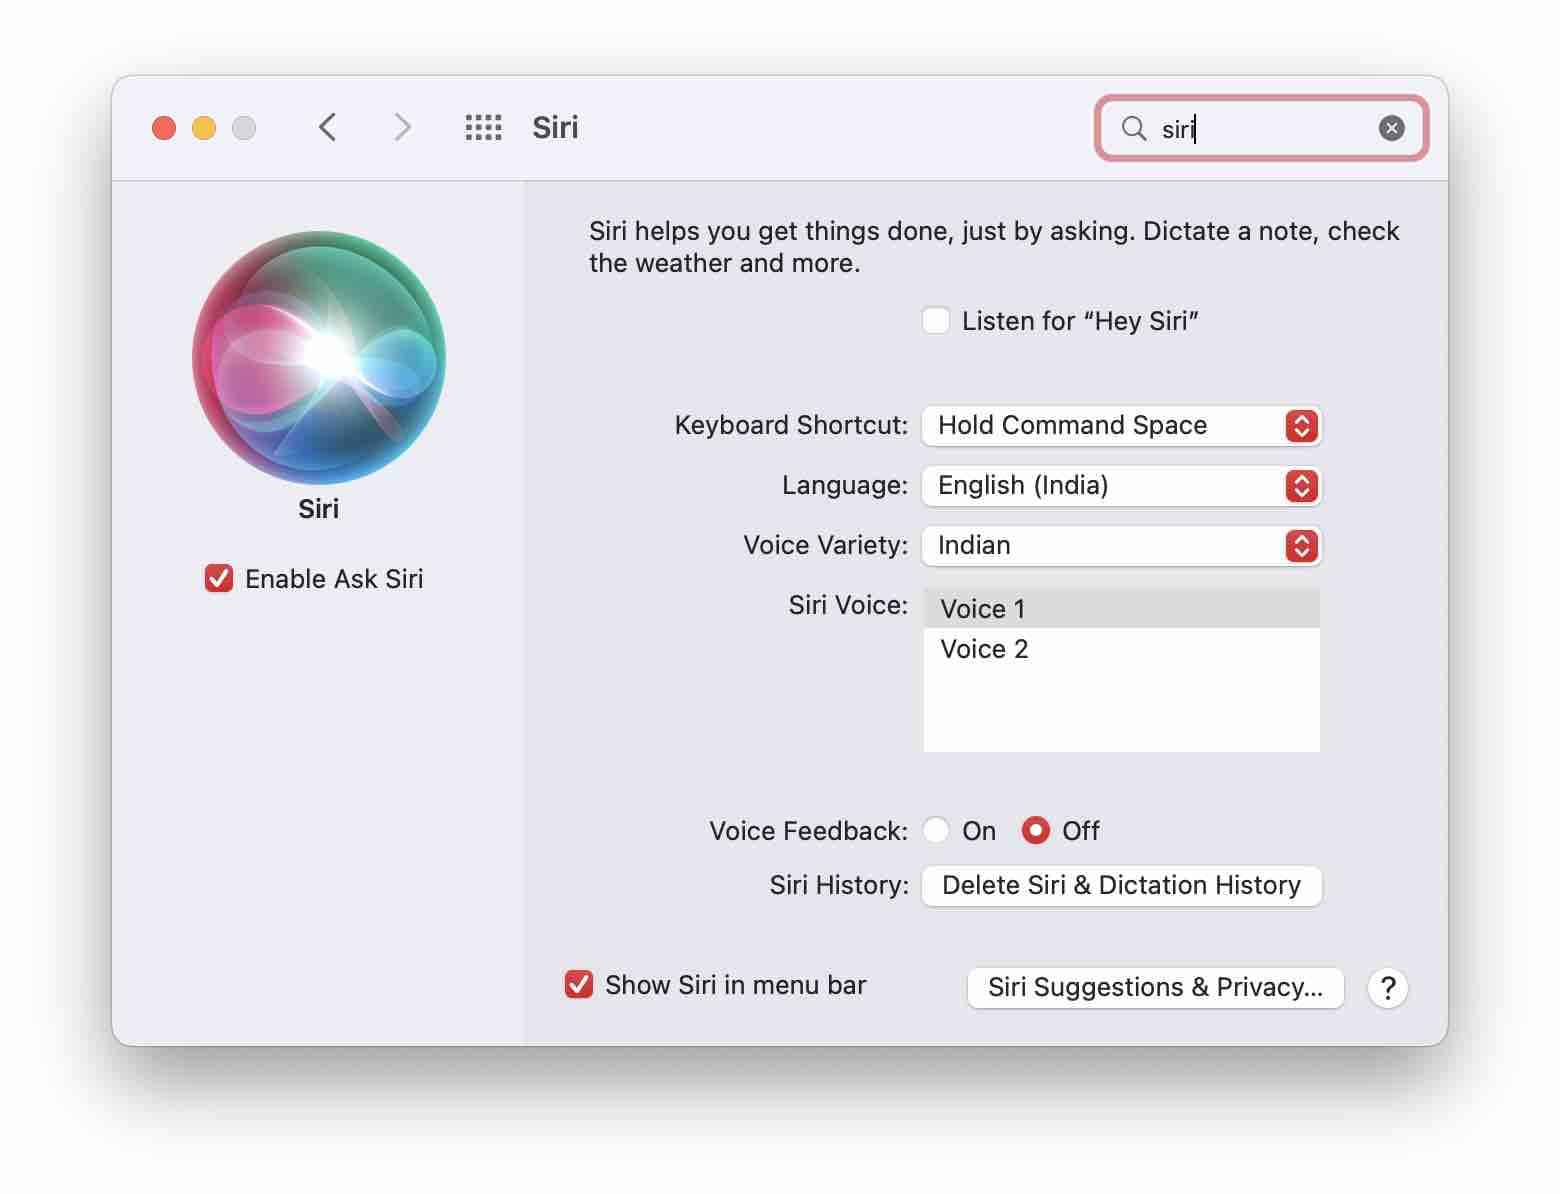Turn Voice Feedback on
Viewport: 1560px width, 1194px height.
936,830
